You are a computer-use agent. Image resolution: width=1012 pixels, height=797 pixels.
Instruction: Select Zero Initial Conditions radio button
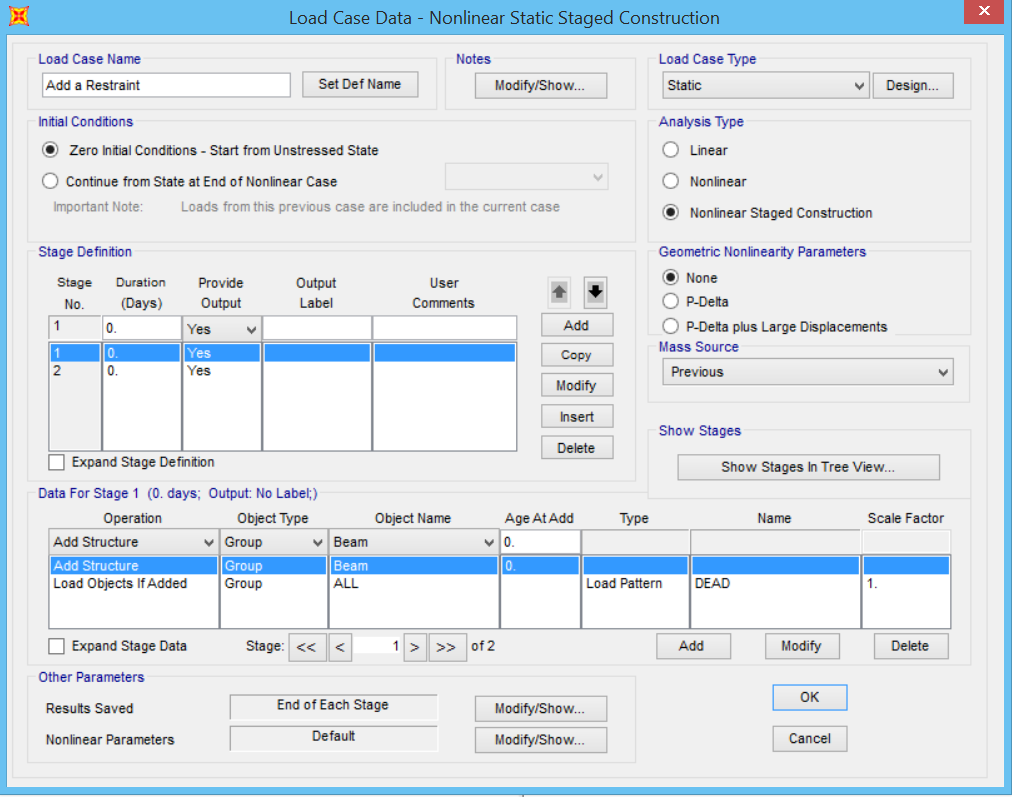point(50,149)
